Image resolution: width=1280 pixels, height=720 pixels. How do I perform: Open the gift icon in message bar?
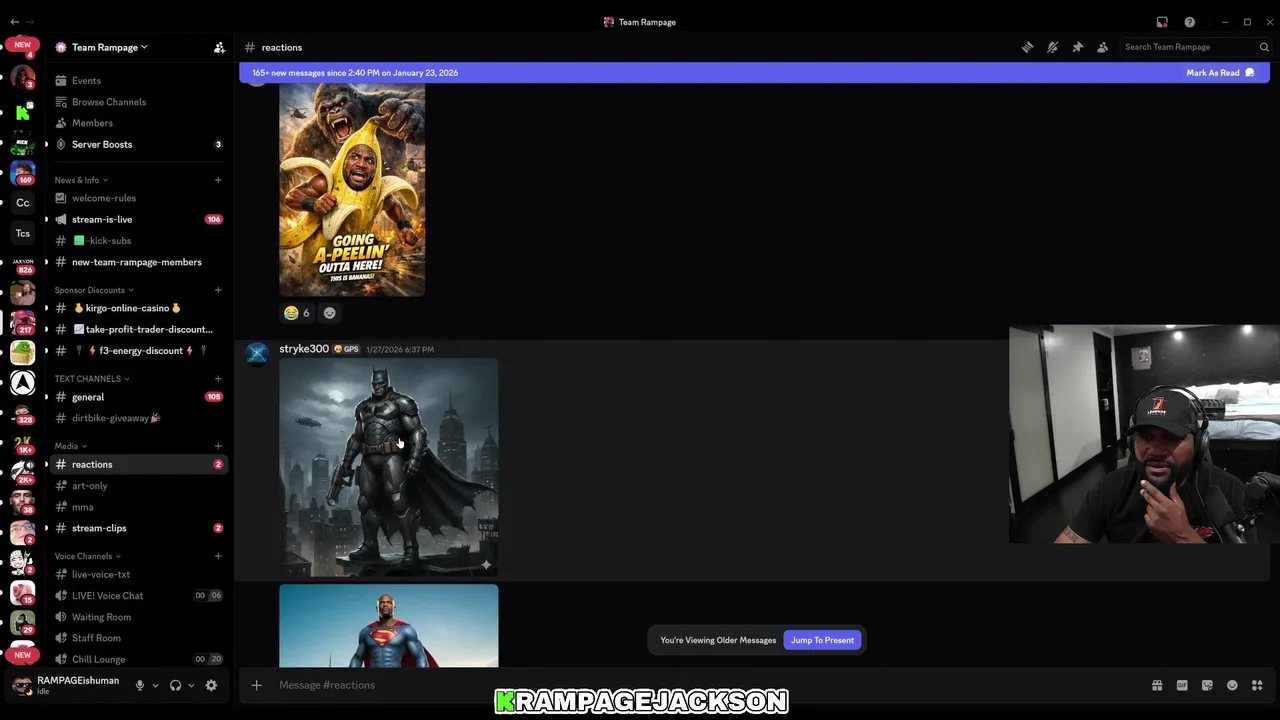pos(1157,685)
